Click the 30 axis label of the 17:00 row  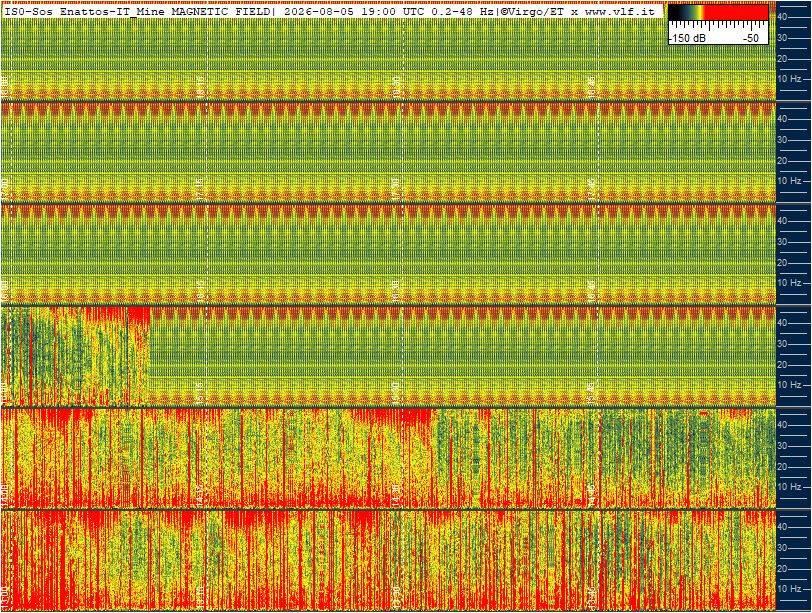(x=782, y=140)
